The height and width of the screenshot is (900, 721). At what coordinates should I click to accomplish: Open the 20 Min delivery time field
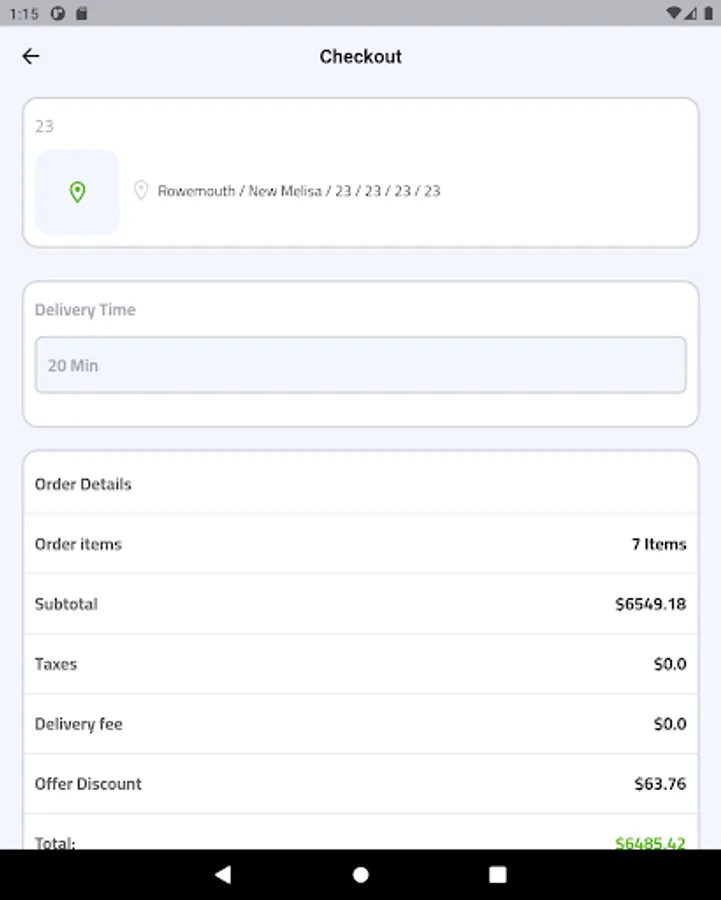[x=360, y=365]
